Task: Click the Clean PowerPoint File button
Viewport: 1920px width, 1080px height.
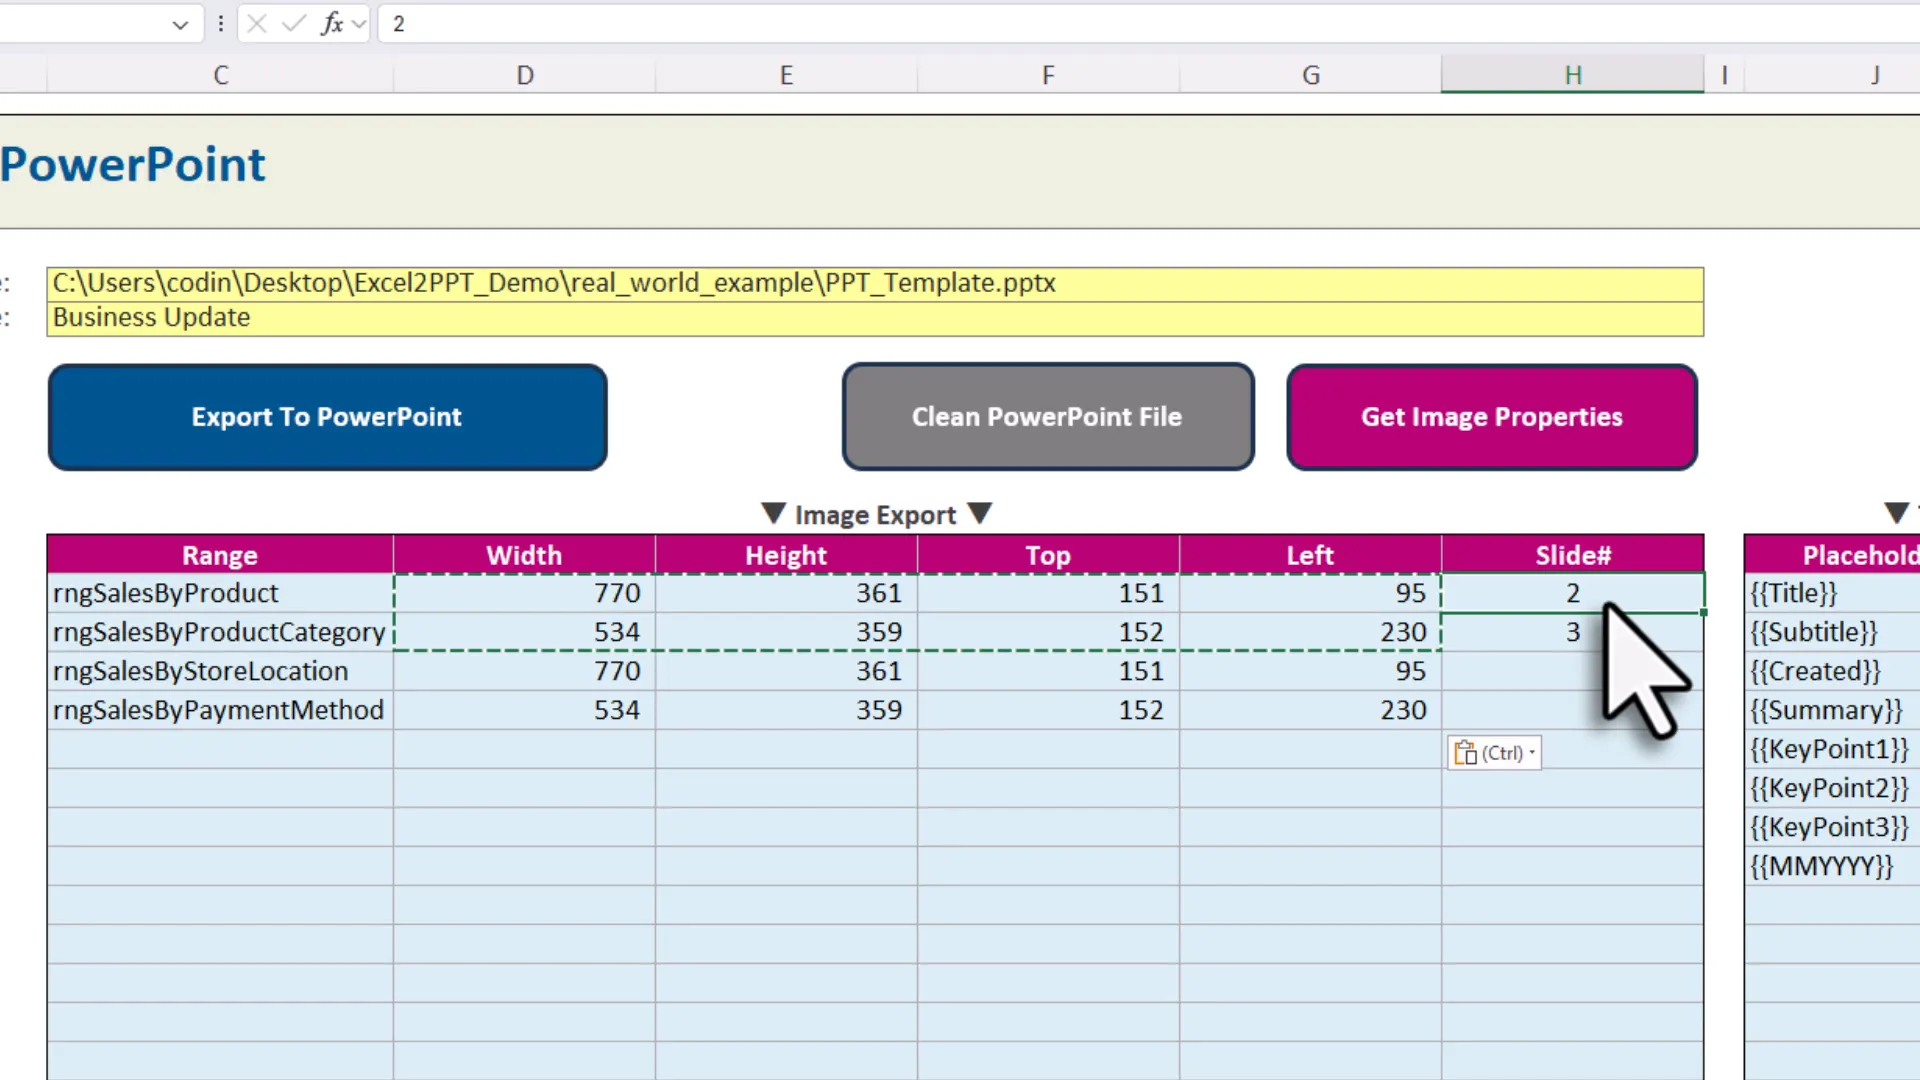Action: [x=1047, y=417]
